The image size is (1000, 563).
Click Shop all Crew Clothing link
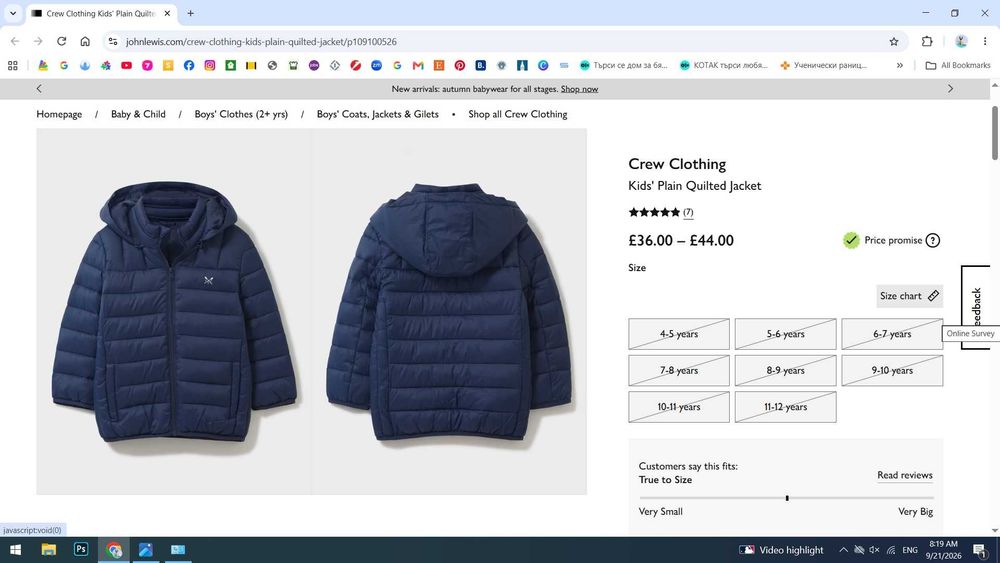coord(518,114)
